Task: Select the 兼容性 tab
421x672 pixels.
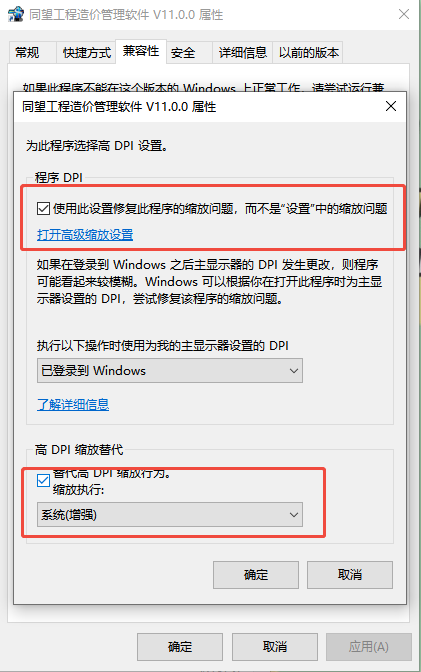Action: (141, 51)
